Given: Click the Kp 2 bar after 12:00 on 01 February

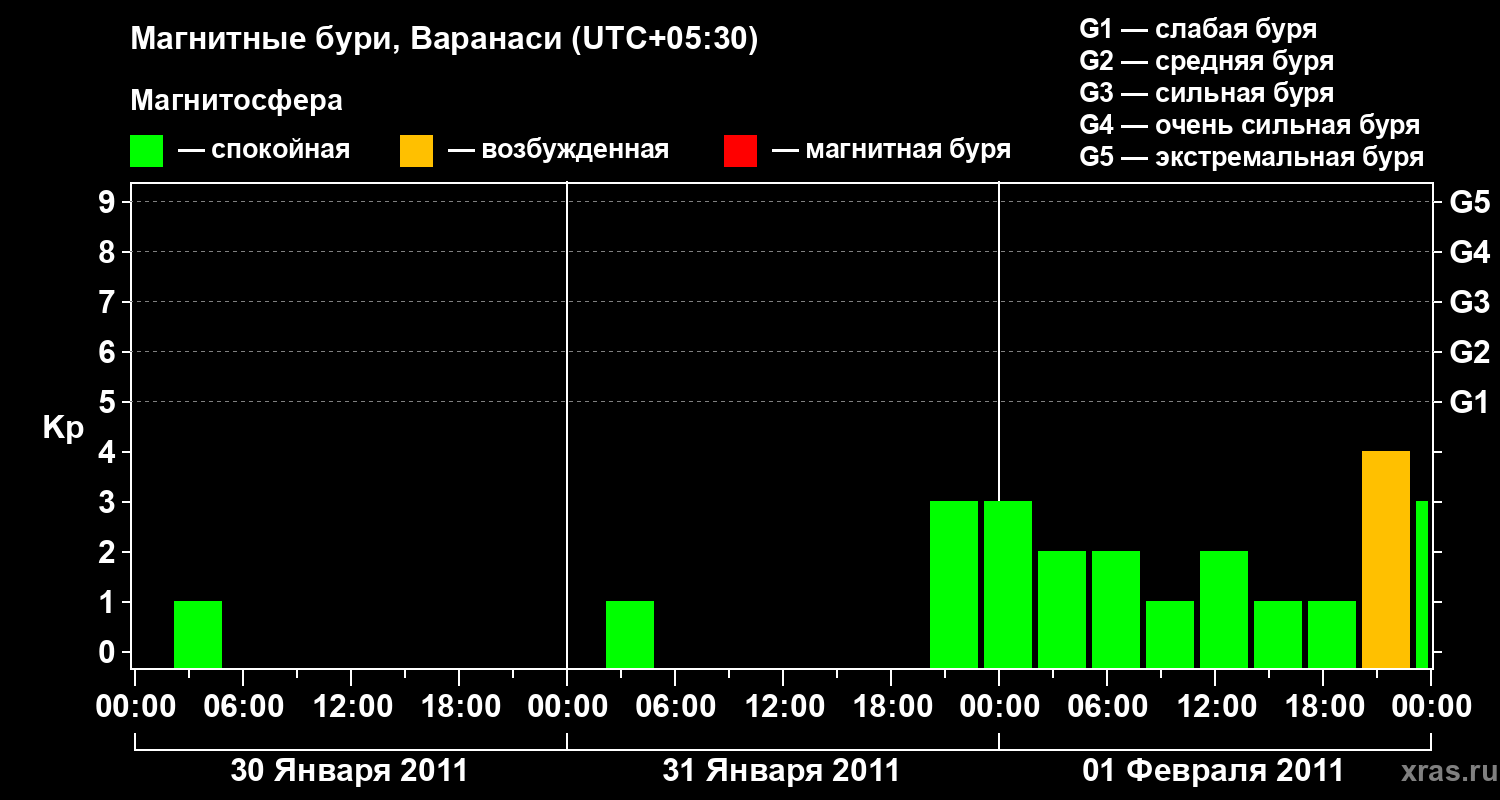Looking at the screenshot, I should tap(1224, 609).
